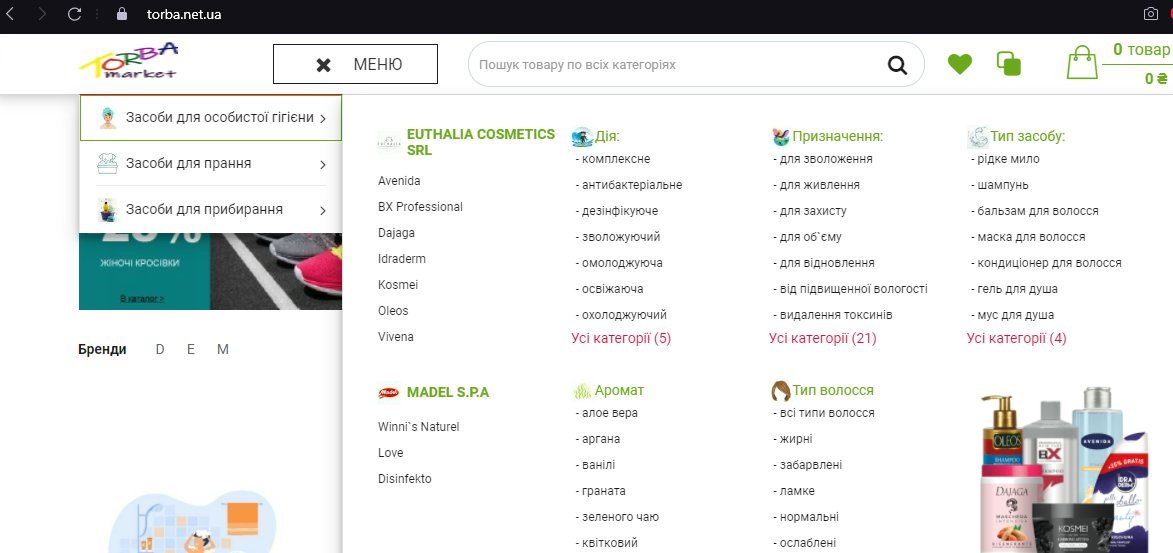Click the laundry products category icon
Viewport: 1173px width, 553px height.
[107, 163]
